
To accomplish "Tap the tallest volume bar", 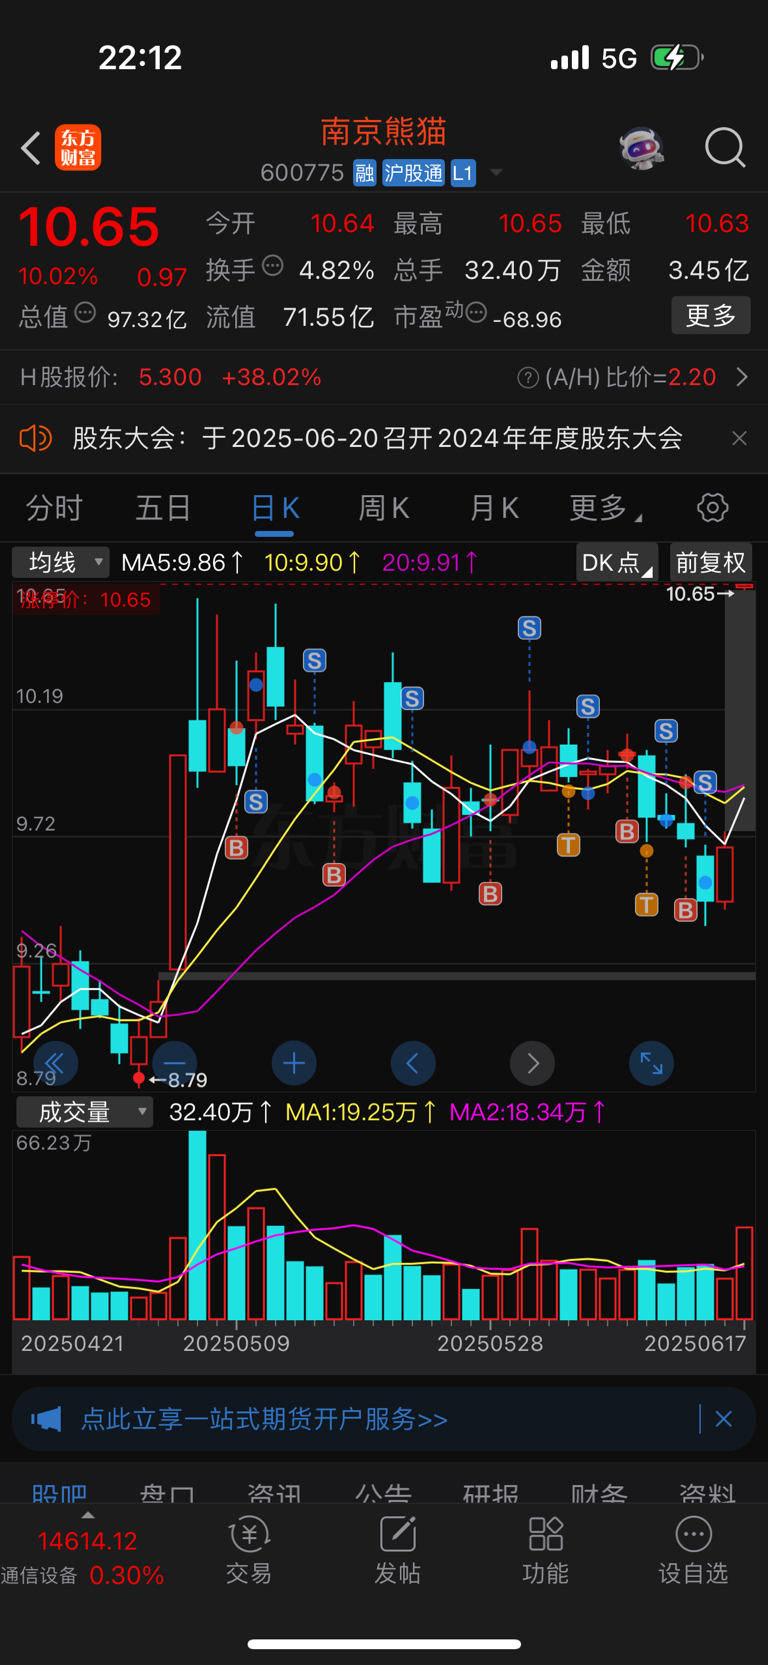I will coord(197,1226).
